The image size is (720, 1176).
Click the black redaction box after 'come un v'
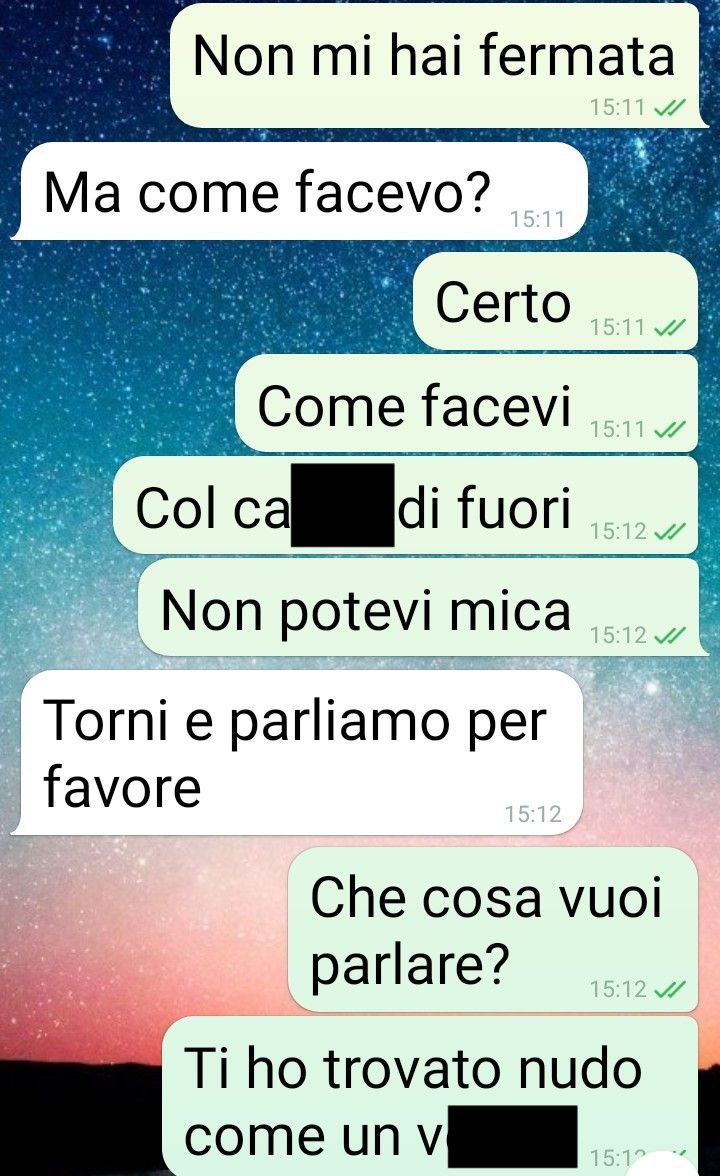(x=513, y=1136)
